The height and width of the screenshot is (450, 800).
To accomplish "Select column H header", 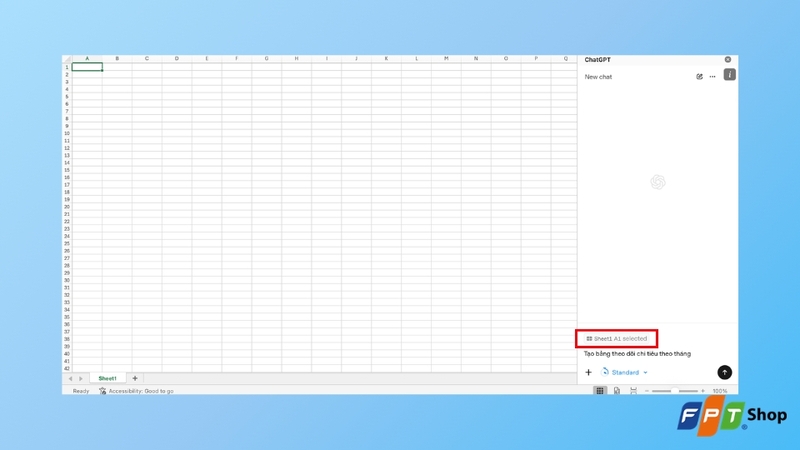I will coord(296,59).
